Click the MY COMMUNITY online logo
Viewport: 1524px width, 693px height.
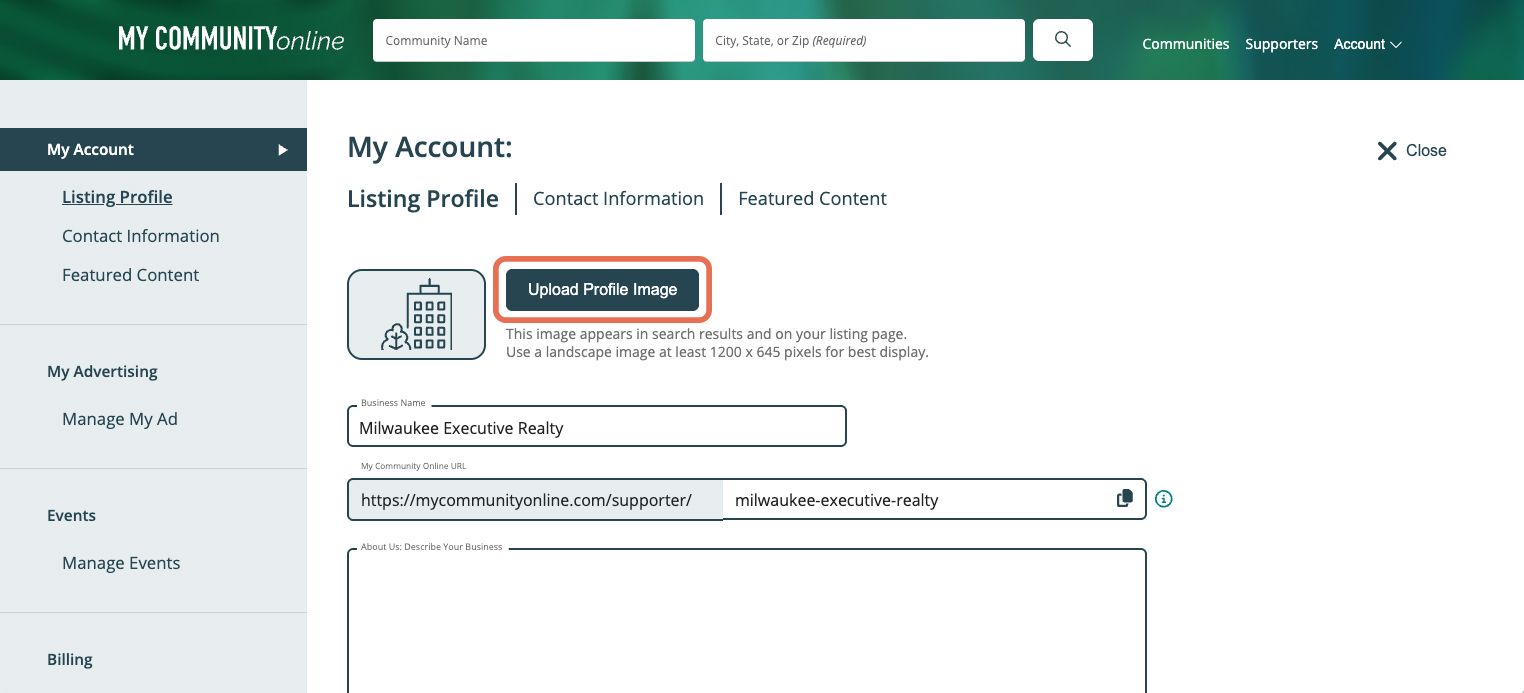(x=231, y=39)
